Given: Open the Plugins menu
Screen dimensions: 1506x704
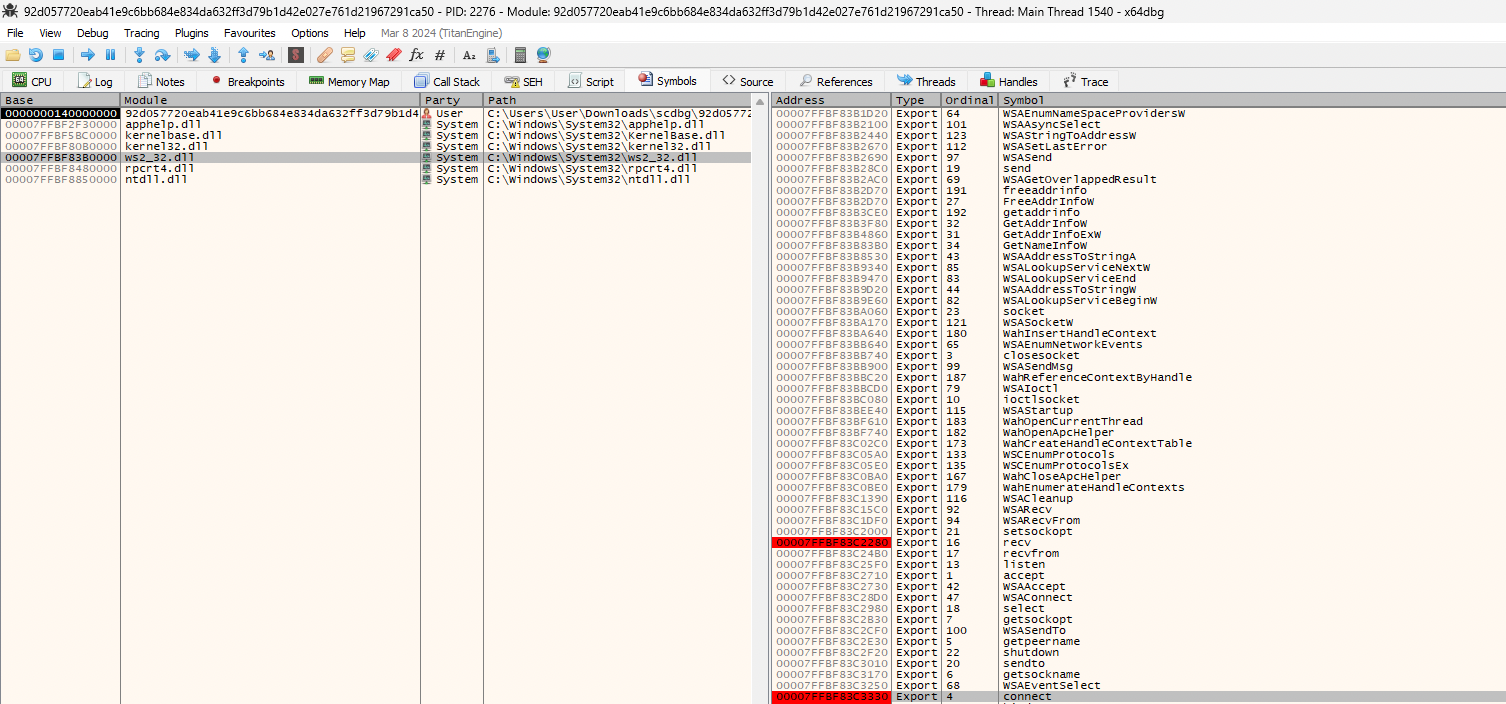Looking at the screenshot, I should (191, 33).
